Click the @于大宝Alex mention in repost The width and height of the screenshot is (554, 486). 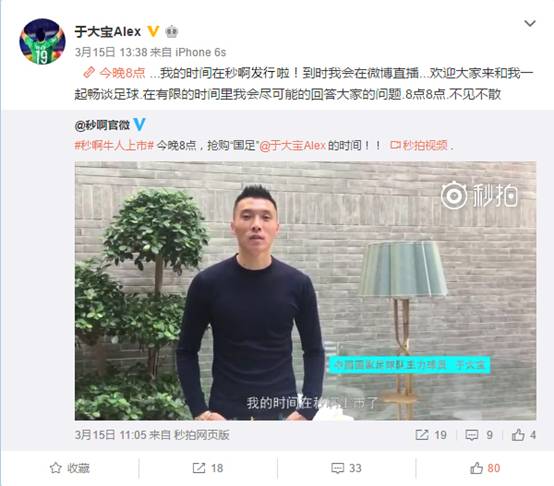(x=293, y=145)
